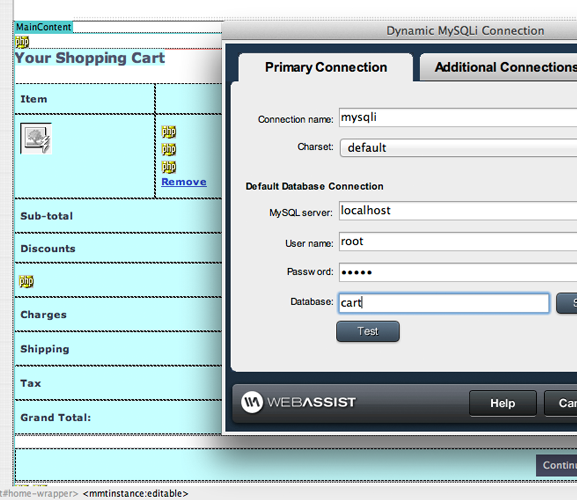This screenshot has height=500, width=577.
Task: Select the Sub-total row label
Action: [x=46, y=216]
